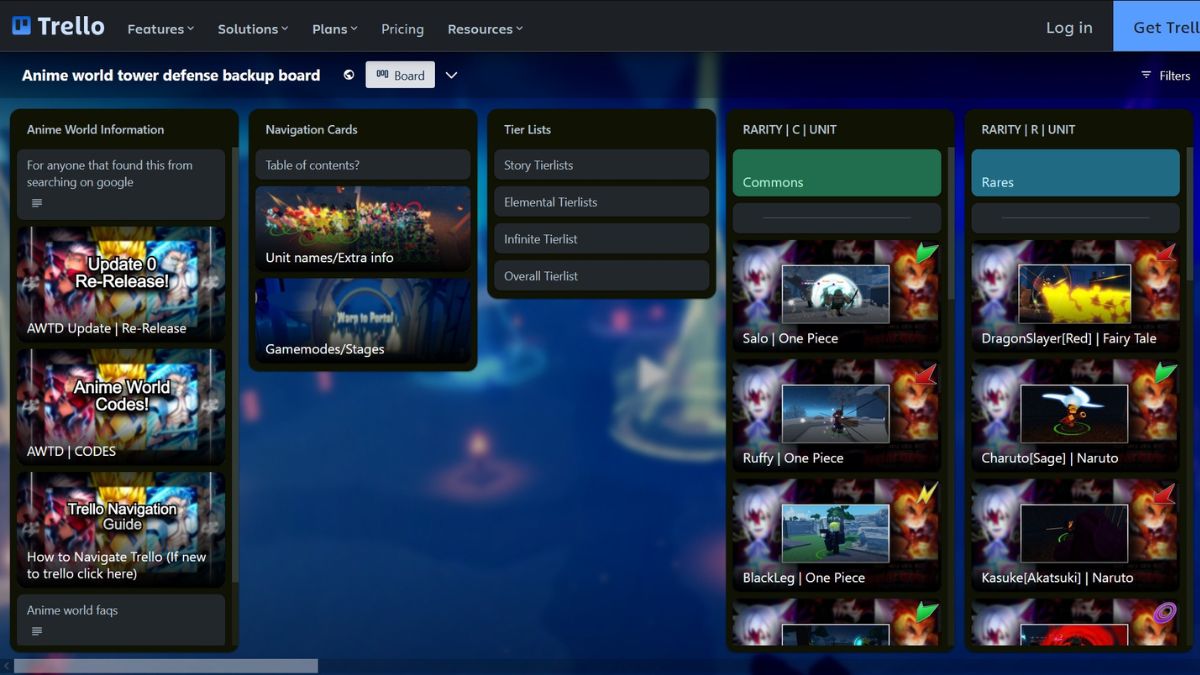Click the lightning bolt icon on BlackLeg card
1200x675 pixels.
927,493
